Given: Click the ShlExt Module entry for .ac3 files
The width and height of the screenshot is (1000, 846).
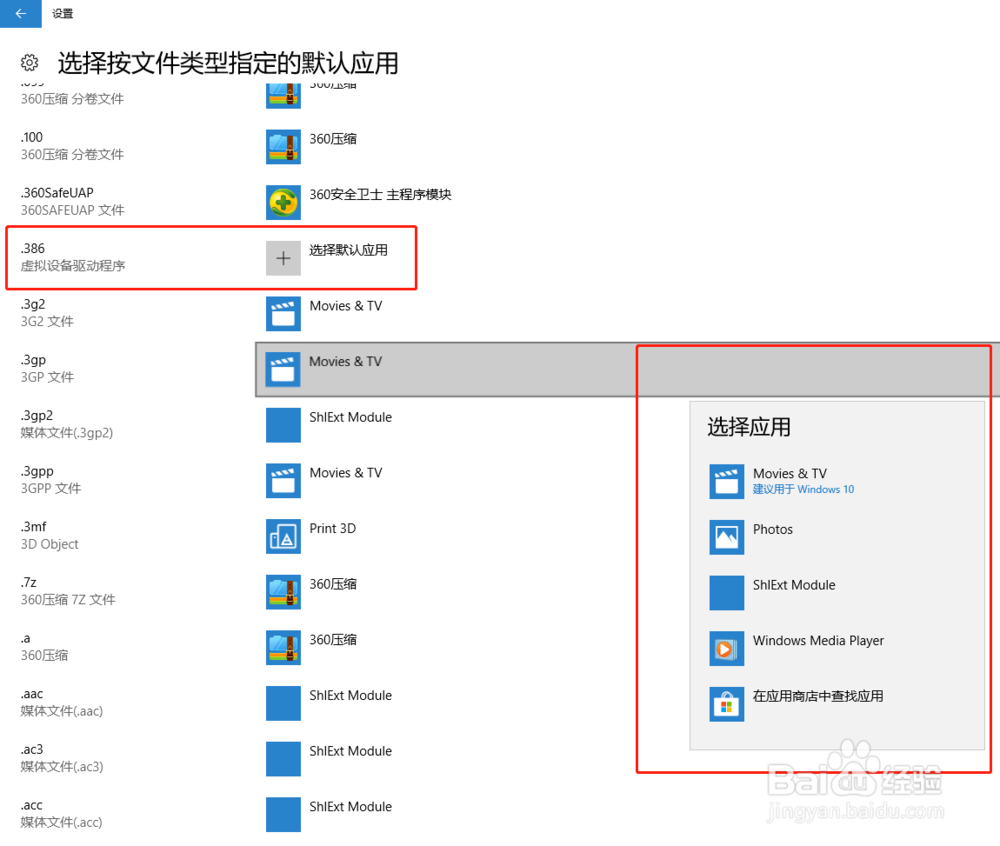Looking at the screenshot, I should click(x=284, y=759).
